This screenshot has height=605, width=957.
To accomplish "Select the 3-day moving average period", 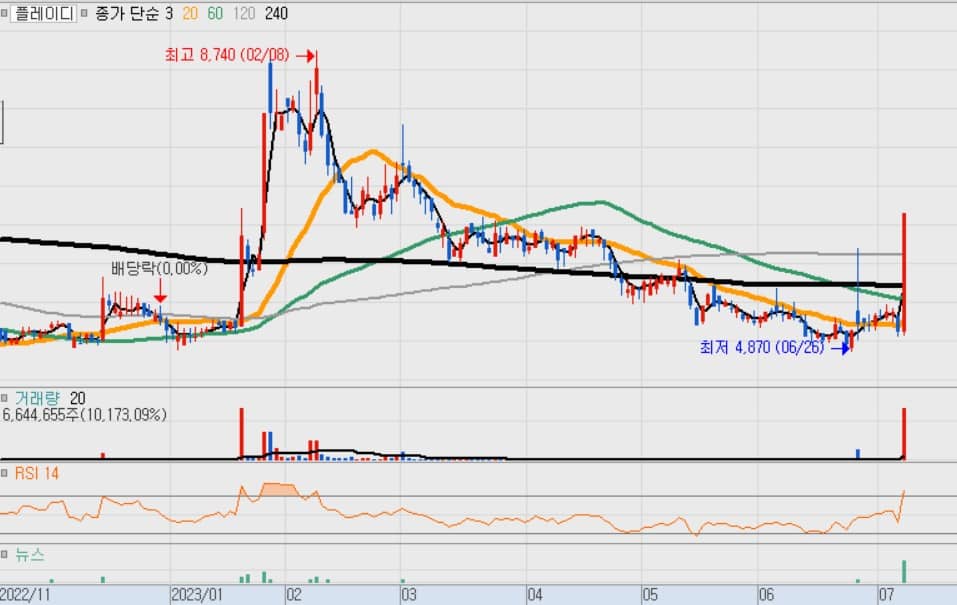I will [x=169, y=13].
